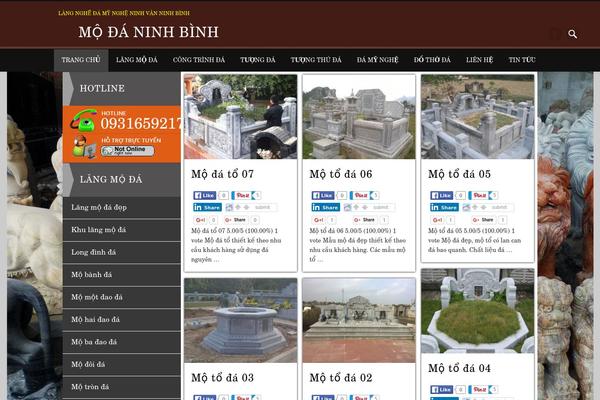This screenshot has width=600, height=400.
Task: Pin Mộ tổ đá 05 to Pinterest
Action: [x=479, y=195]
